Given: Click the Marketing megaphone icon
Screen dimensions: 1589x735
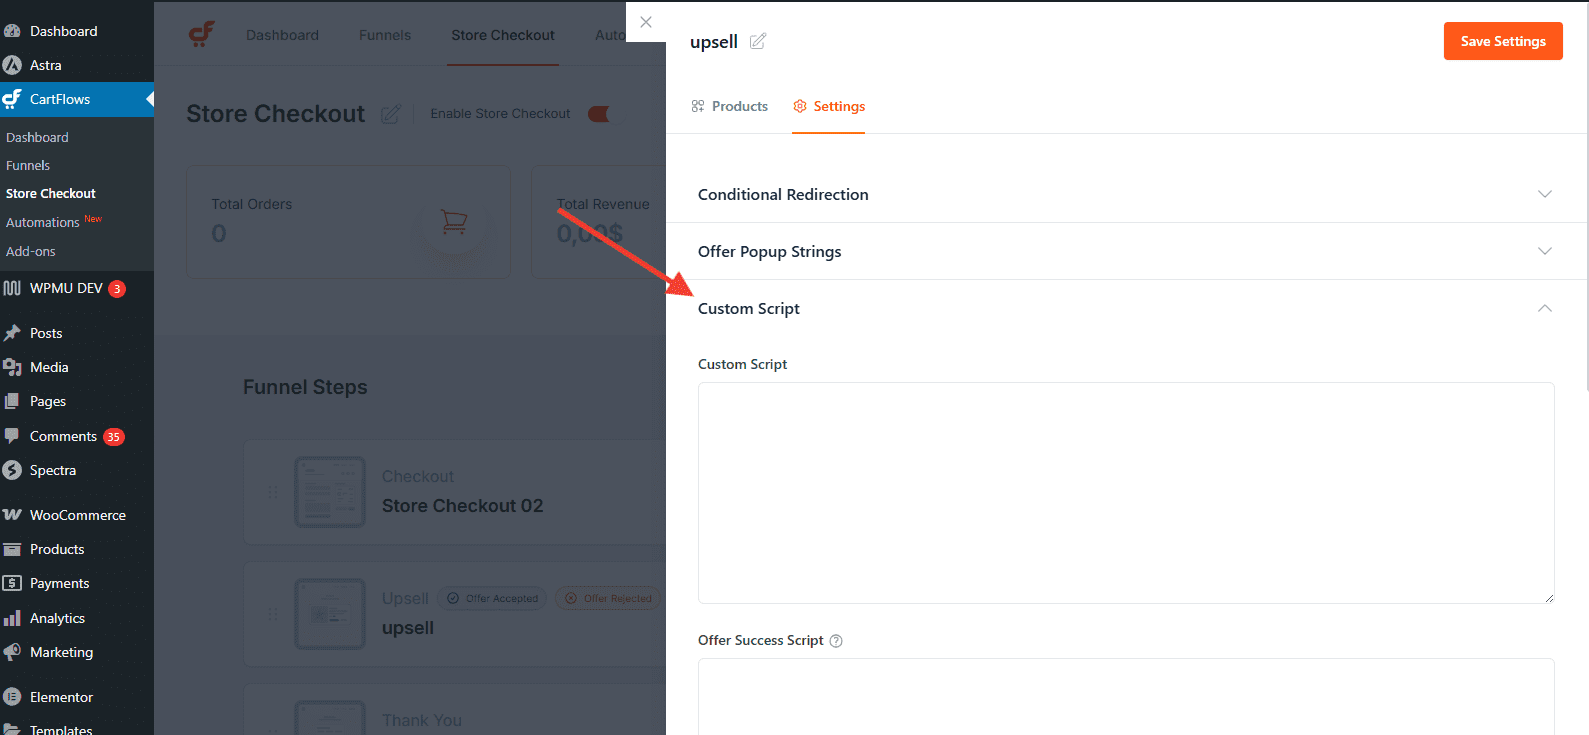Looking at the screenshot, I should pos(12,652).
